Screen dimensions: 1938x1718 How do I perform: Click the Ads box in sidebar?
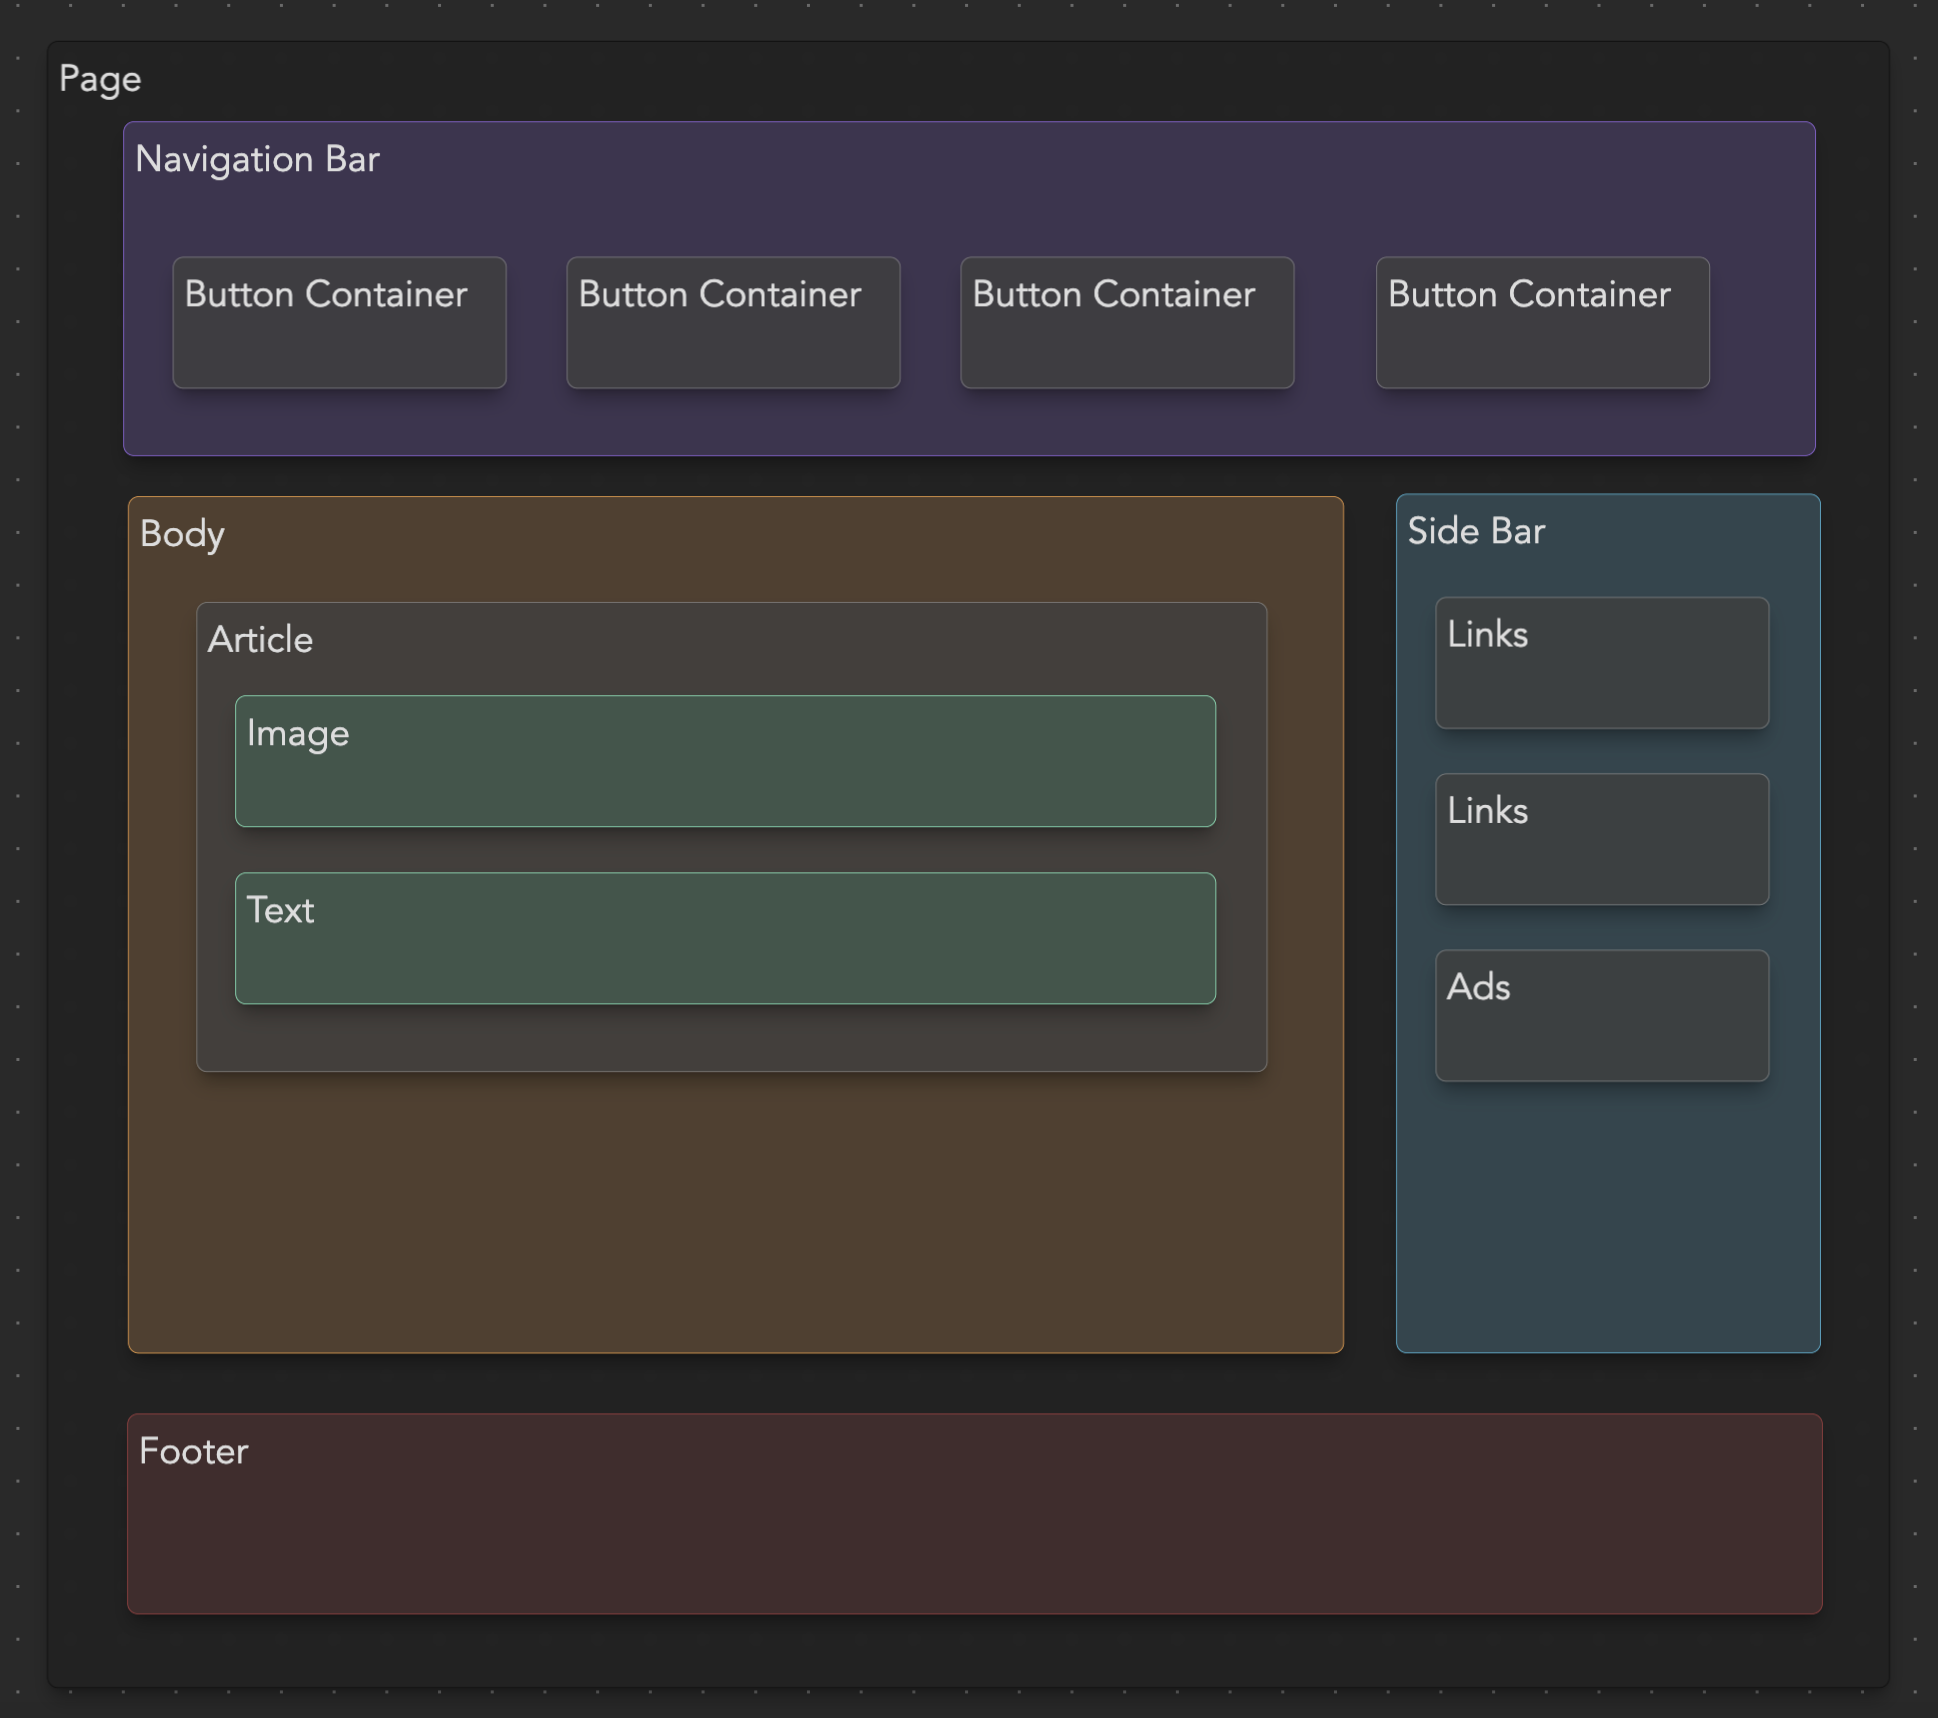click(1602, 1015)
